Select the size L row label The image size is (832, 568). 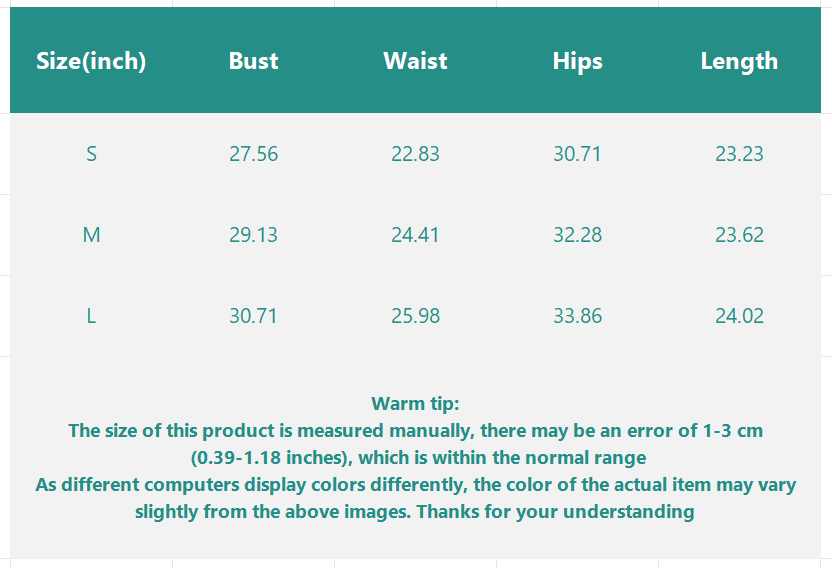tap(92, 316)
